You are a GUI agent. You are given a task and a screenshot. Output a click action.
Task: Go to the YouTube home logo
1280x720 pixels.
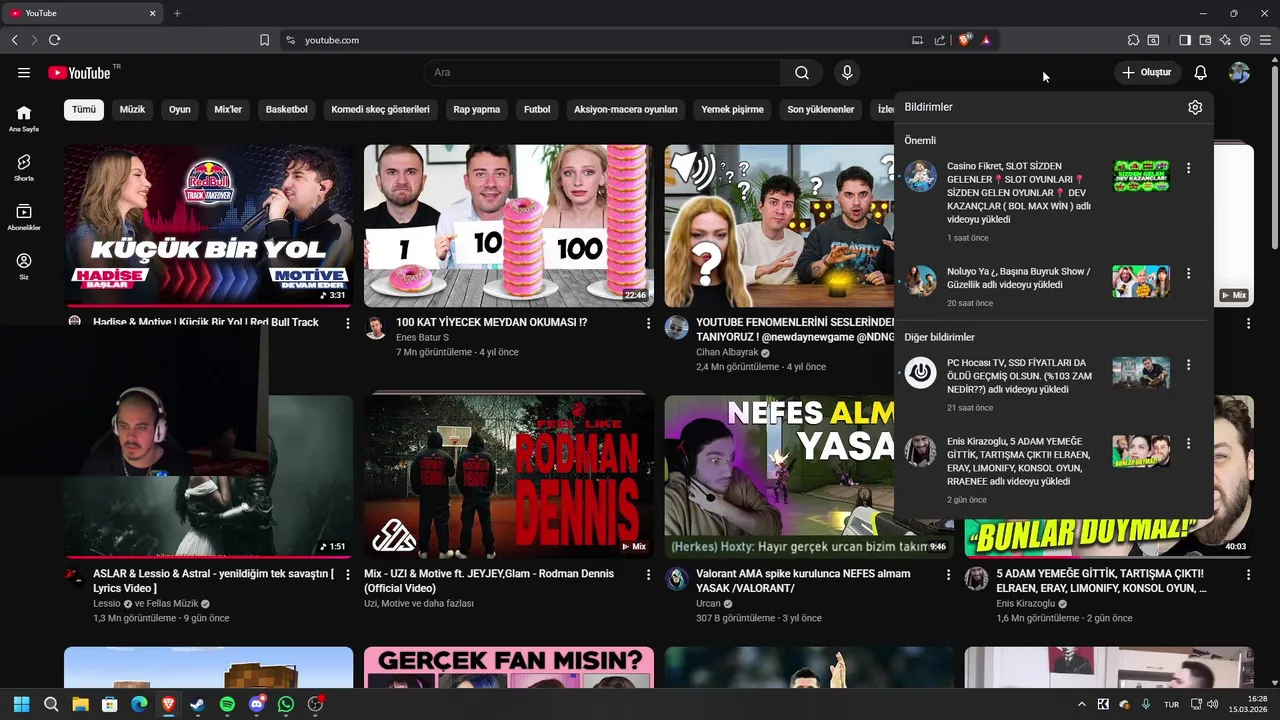(79, 72)
